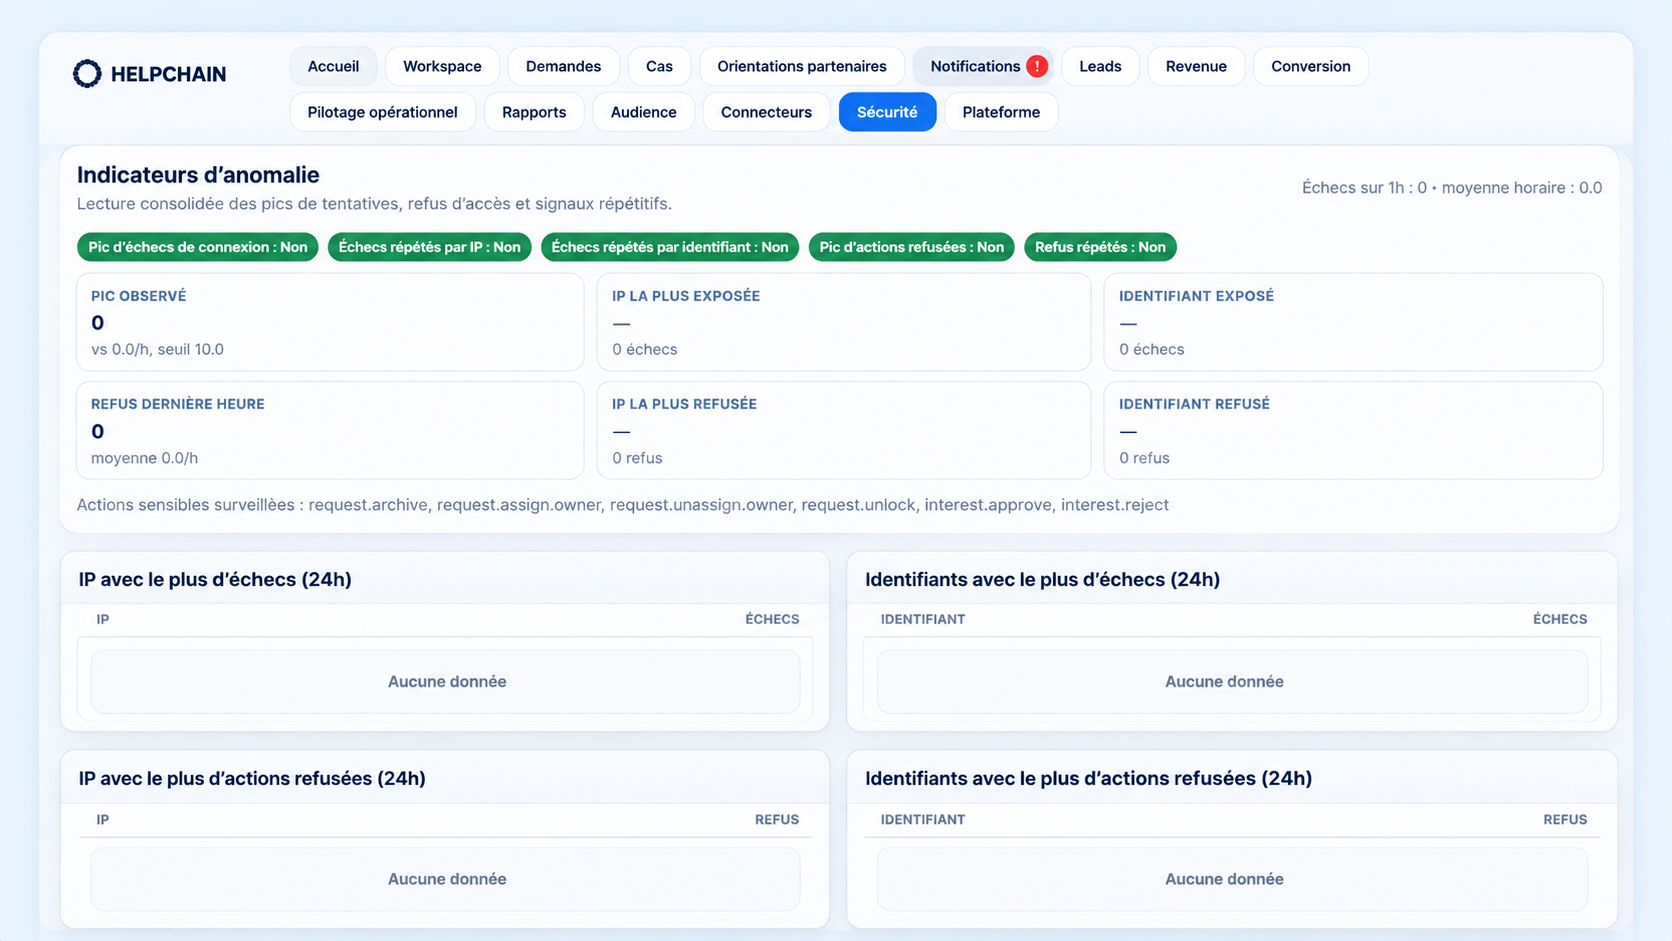Image resolution: width=1672 pixels, height=941 pixels.
Task: Click the red Notifications alert badge
Action: point(1037,66)
